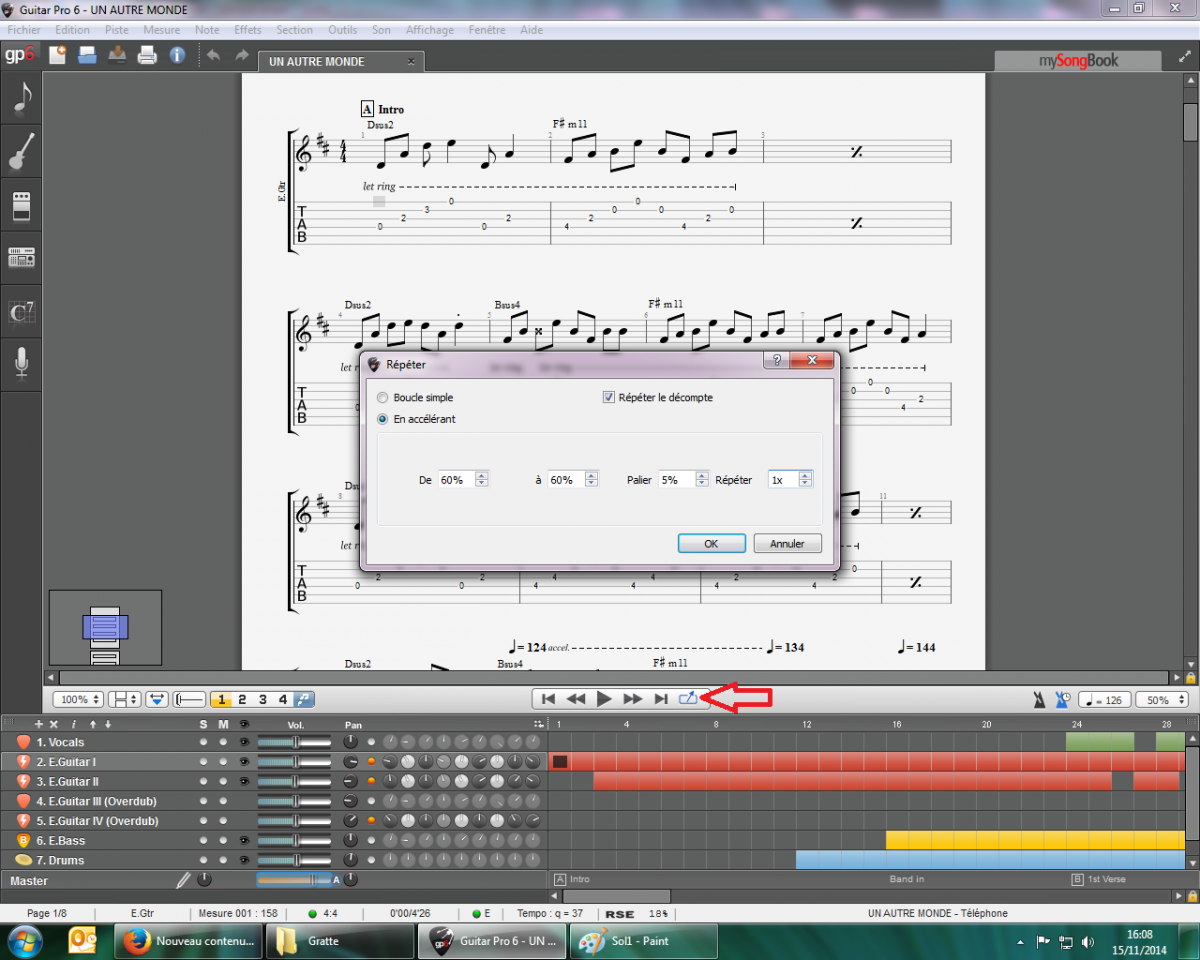This screenshot has width=1200, height=960.
Task: Switch to the mySongBook tab
Action: point(1078,61)
